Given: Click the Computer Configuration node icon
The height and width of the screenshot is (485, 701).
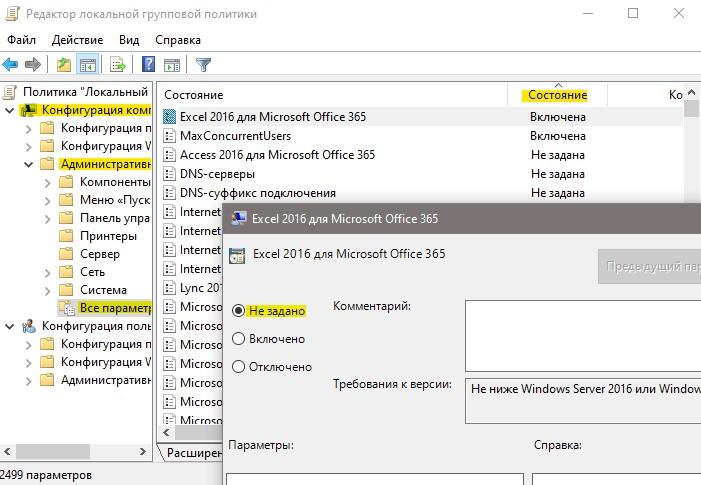Looking at the screenshot, I should [x=29, y=110].
